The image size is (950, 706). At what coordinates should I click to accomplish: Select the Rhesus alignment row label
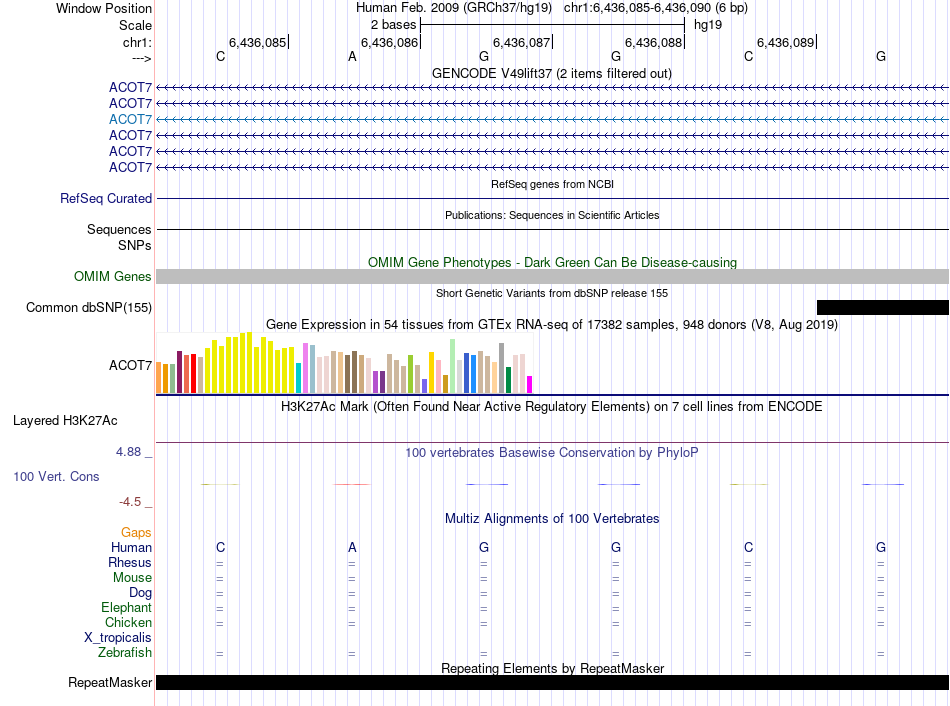(130, 562)
